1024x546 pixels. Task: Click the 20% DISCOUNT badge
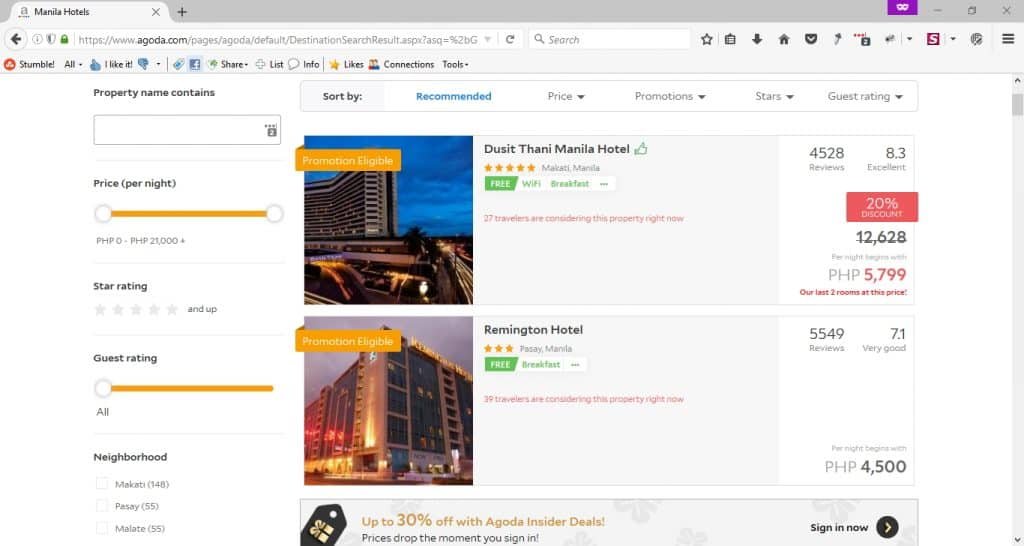pos(882,207)
